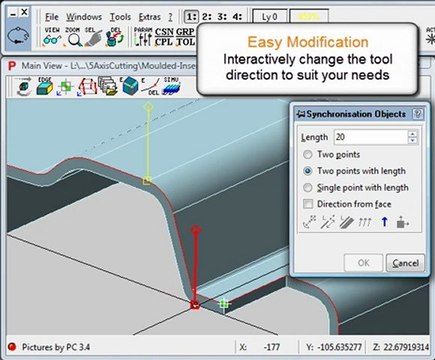Click the Z coordinate value 22.67919314
Viewport: 435px width, 360px height.
[406, 347]
